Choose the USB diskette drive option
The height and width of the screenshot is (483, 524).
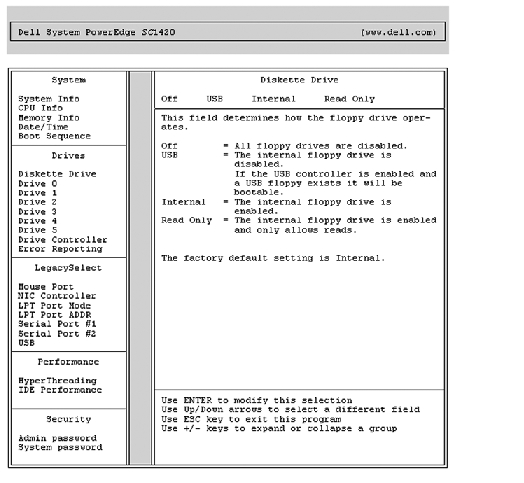pos(215,99)
